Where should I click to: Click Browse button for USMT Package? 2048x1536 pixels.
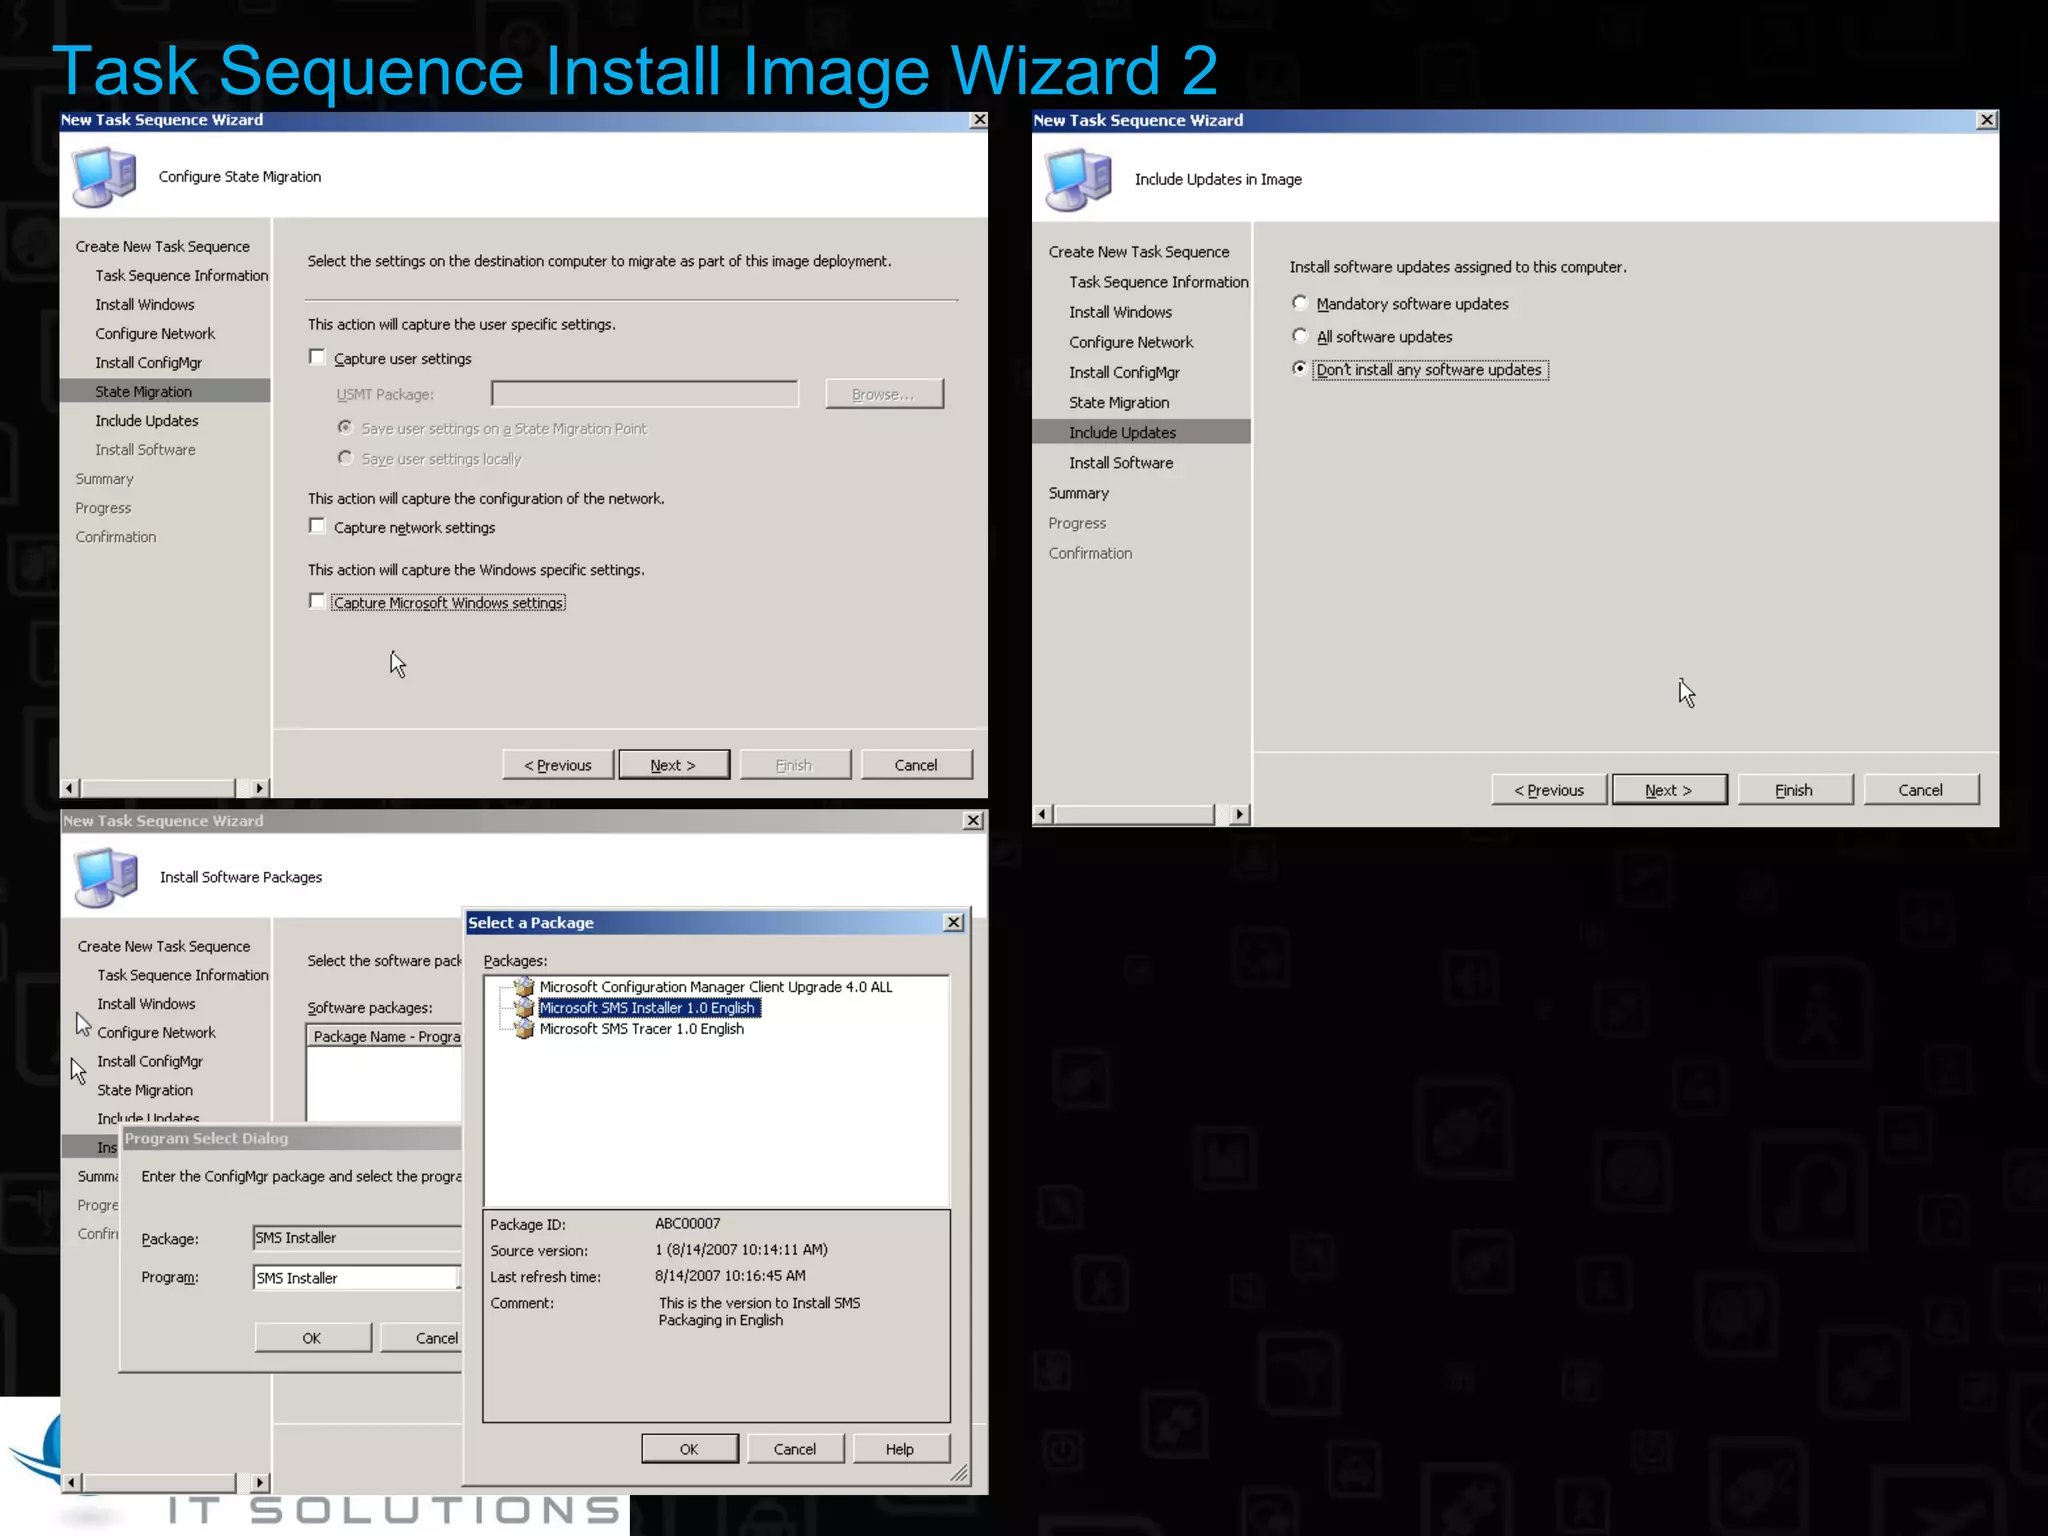pyautogui.click(x=884, y=394)
